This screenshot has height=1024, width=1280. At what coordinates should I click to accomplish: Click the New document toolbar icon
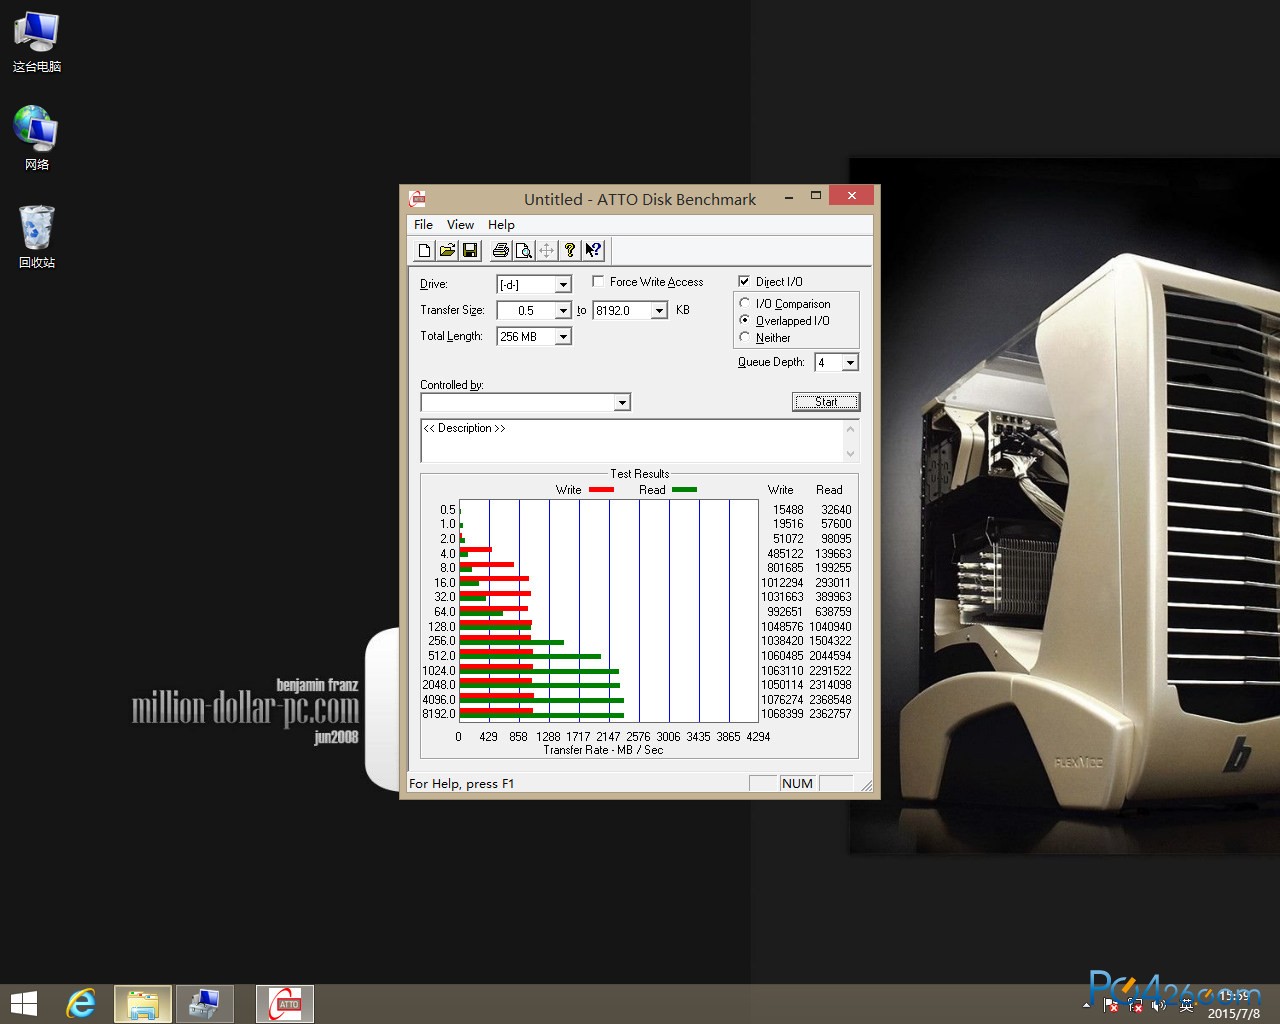click(424, 251)
